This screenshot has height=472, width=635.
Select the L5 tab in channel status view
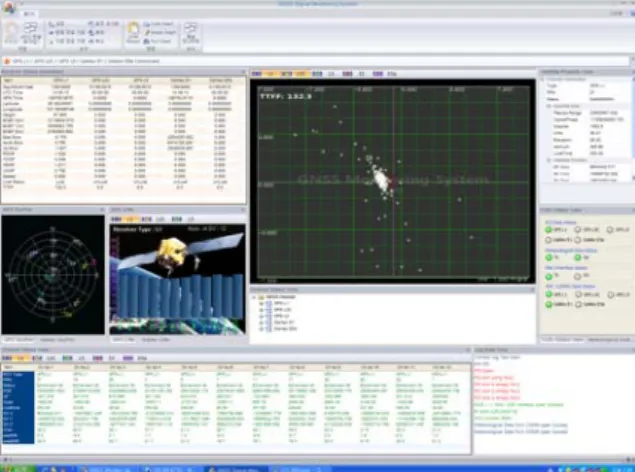pos(74,358)
